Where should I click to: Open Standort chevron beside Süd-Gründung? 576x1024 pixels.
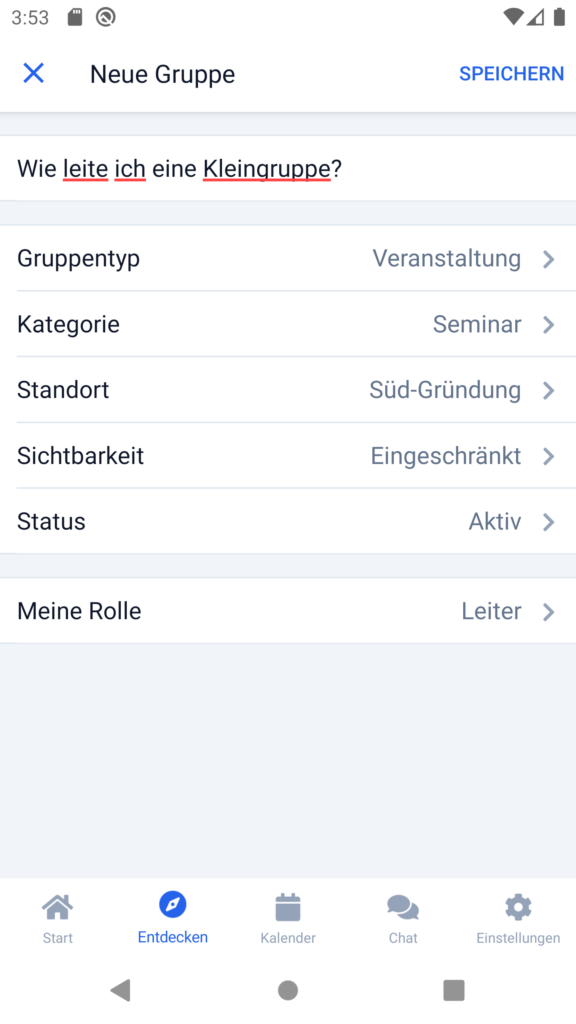tap(549, 391)
